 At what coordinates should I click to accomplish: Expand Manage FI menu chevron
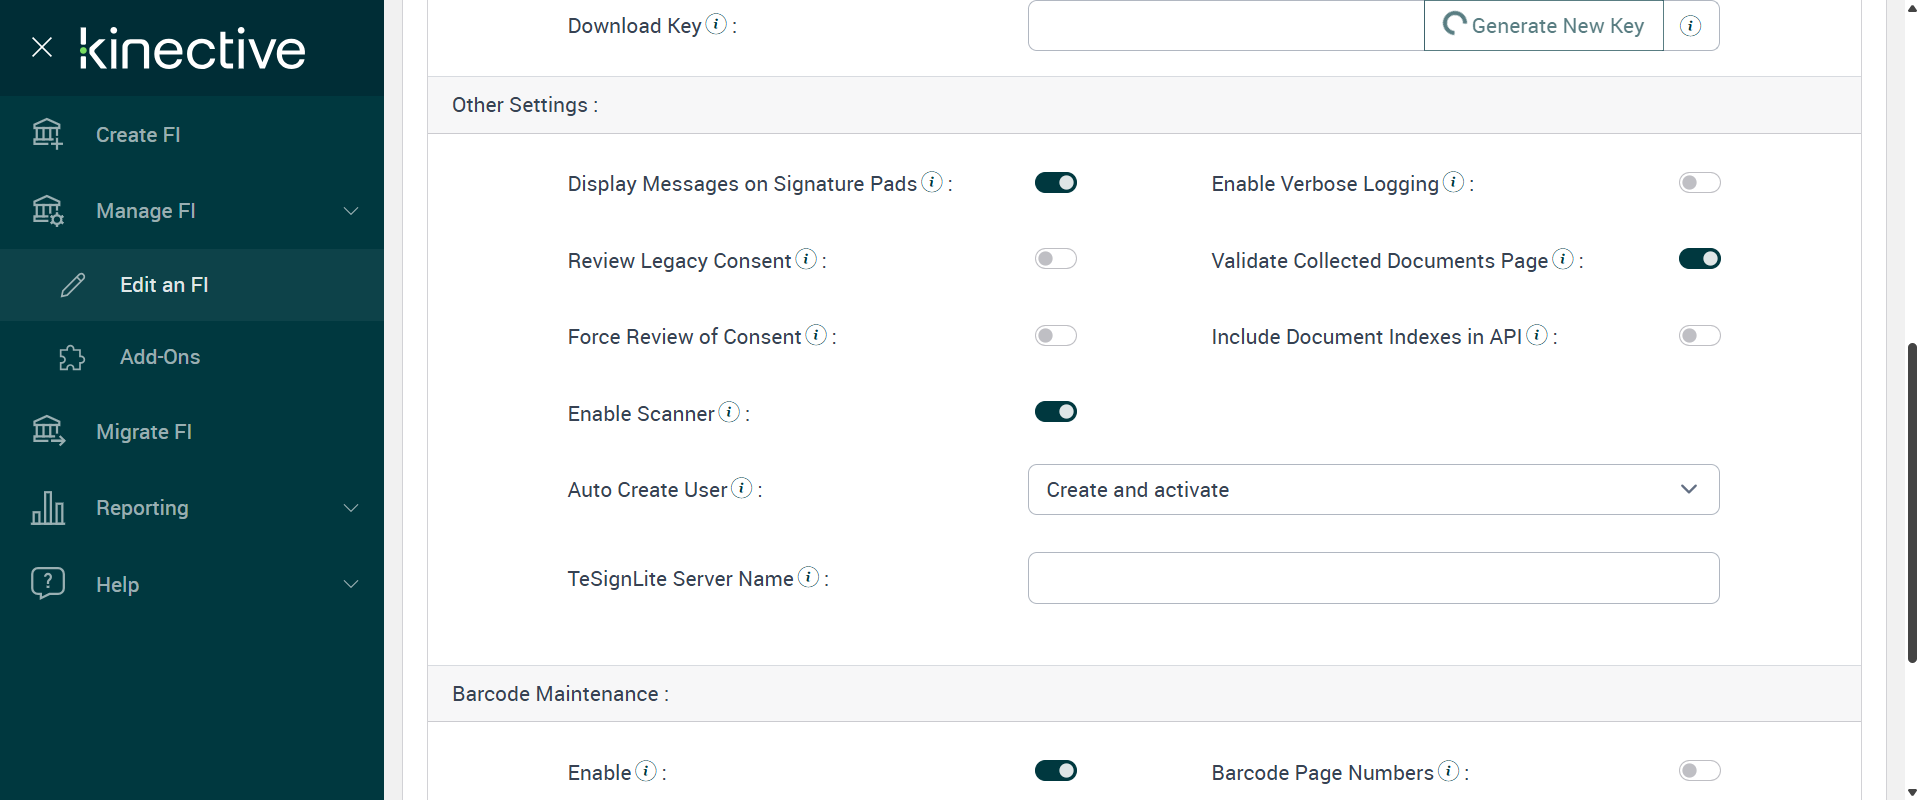coord(351,211)
